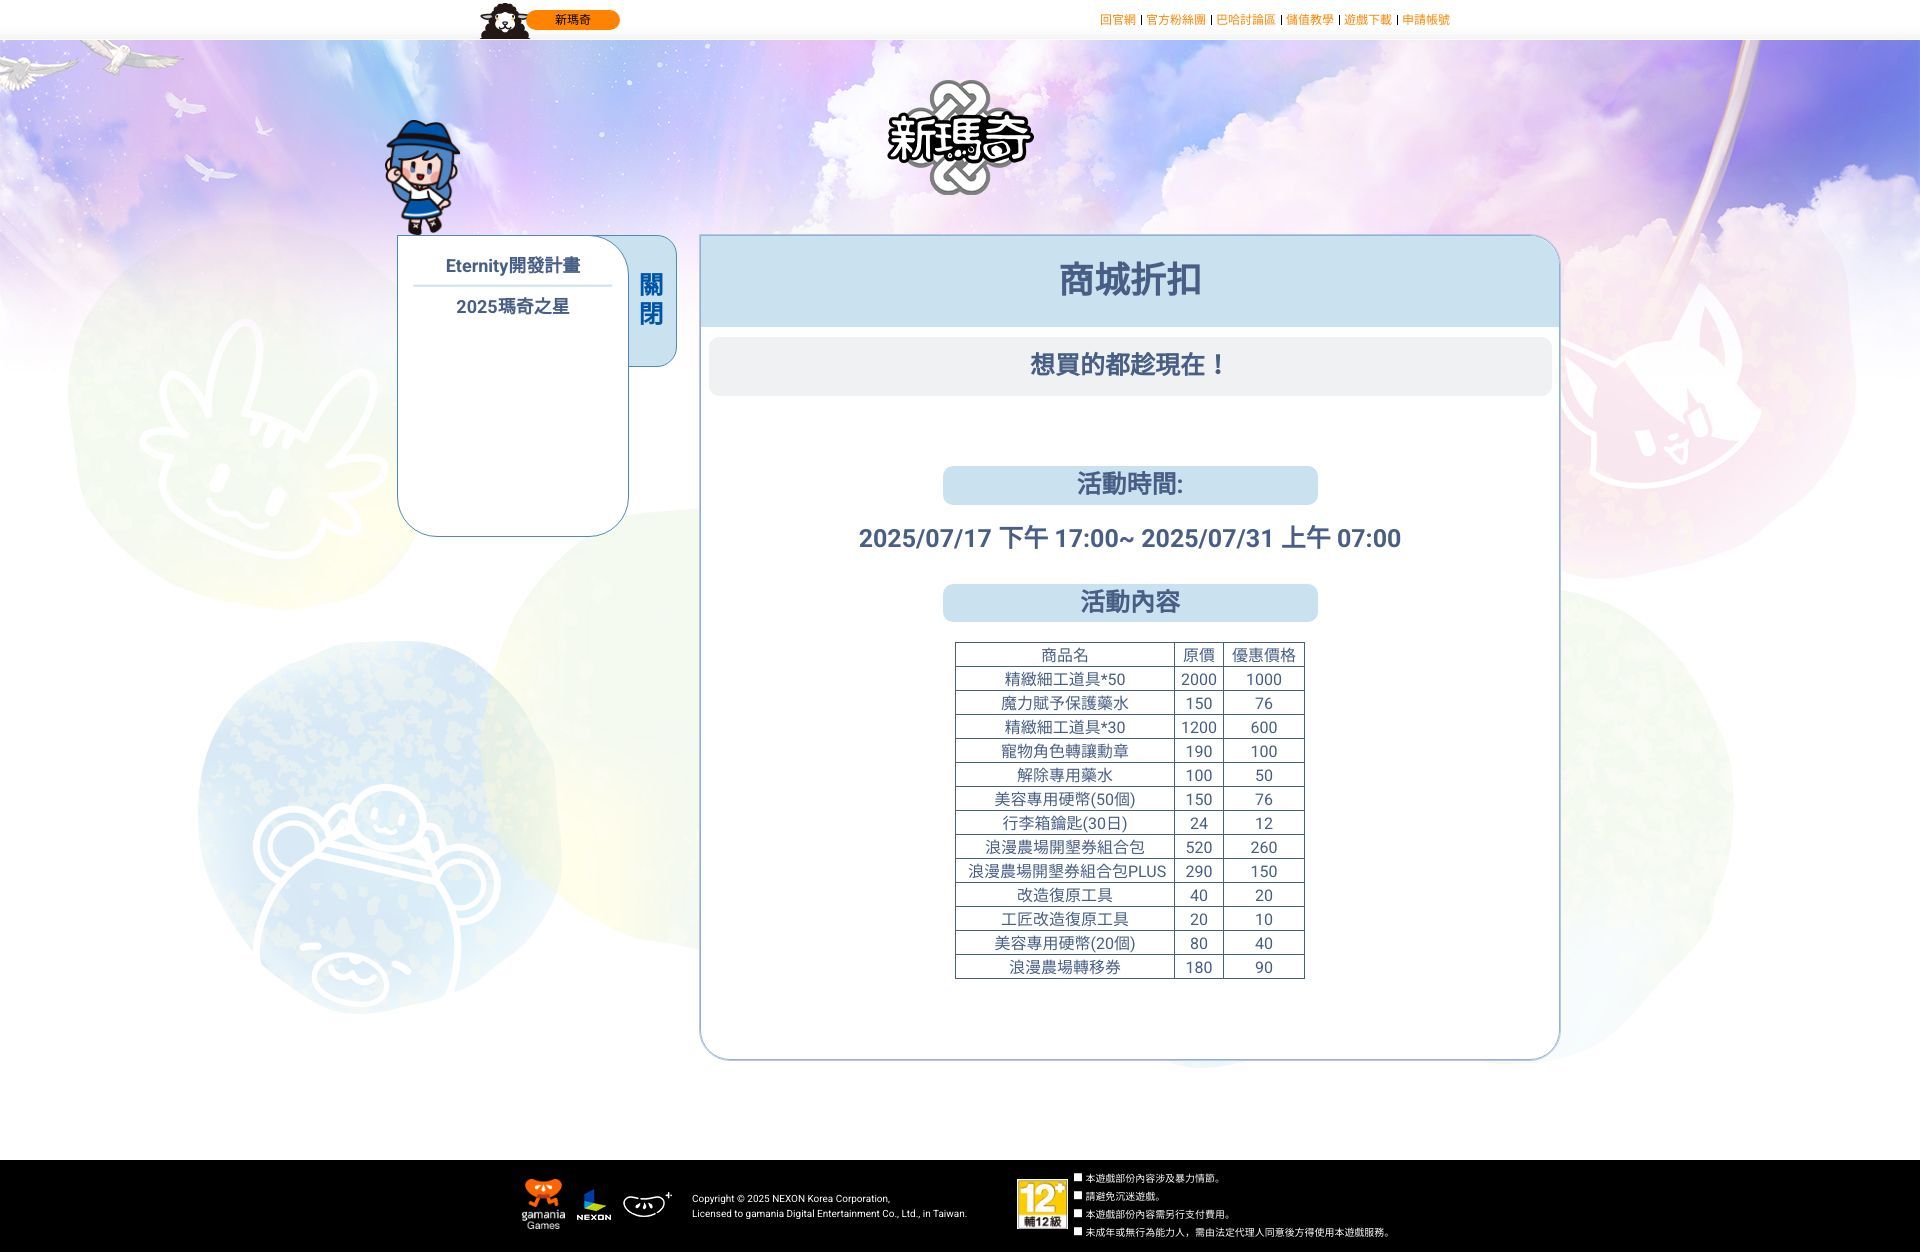1920x1252 pixels.
Task: Click the 商品名 column header
Action: (x=1065, y=655)
